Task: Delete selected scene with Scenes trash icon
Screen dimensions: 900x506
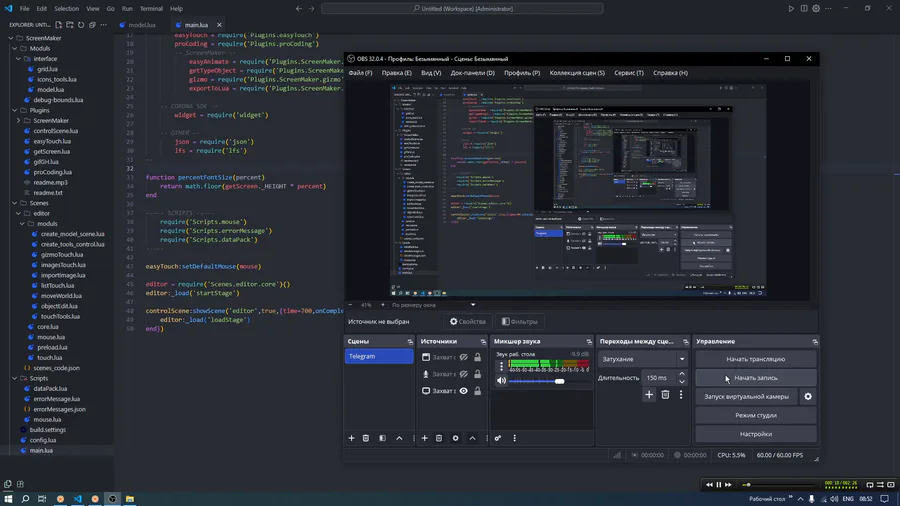Action: 366,438
